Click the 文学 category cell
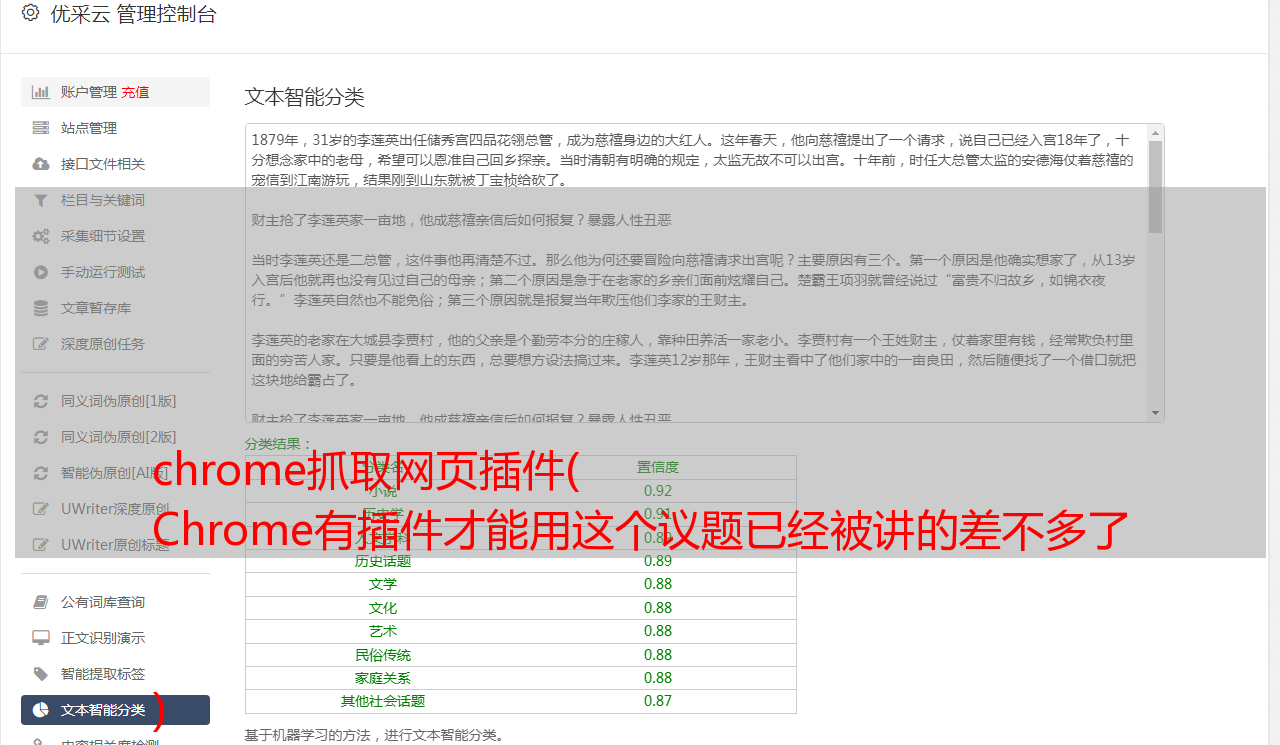The height and width of the screenshot is (745, 1280). (x=383, y=584)
